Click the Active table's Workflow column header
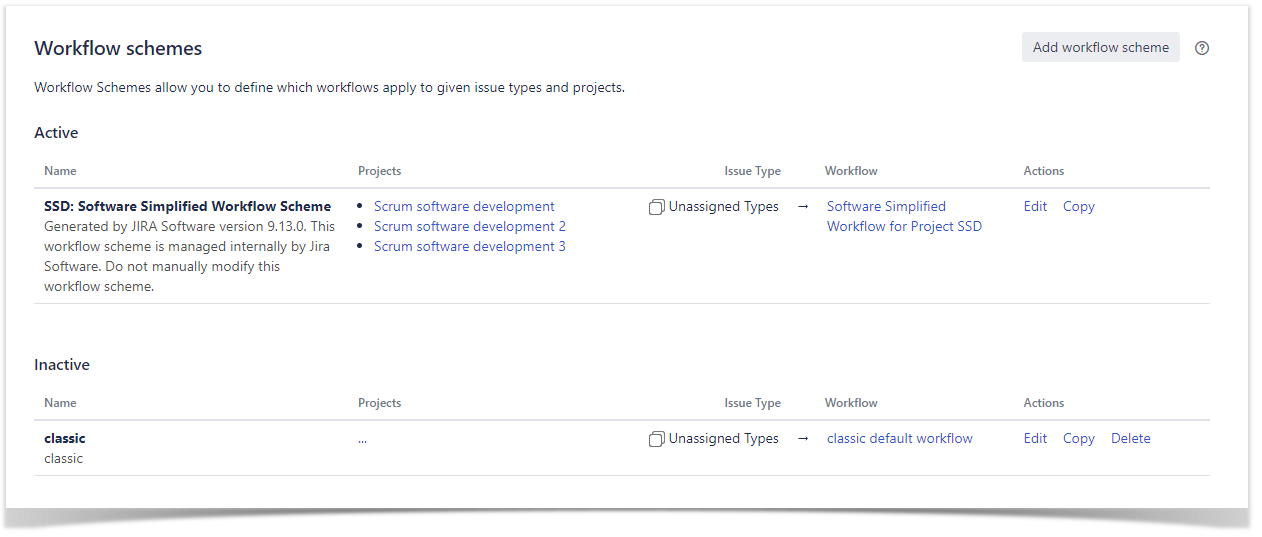This screenshot has height=537, width=1262. click(851, 171)
